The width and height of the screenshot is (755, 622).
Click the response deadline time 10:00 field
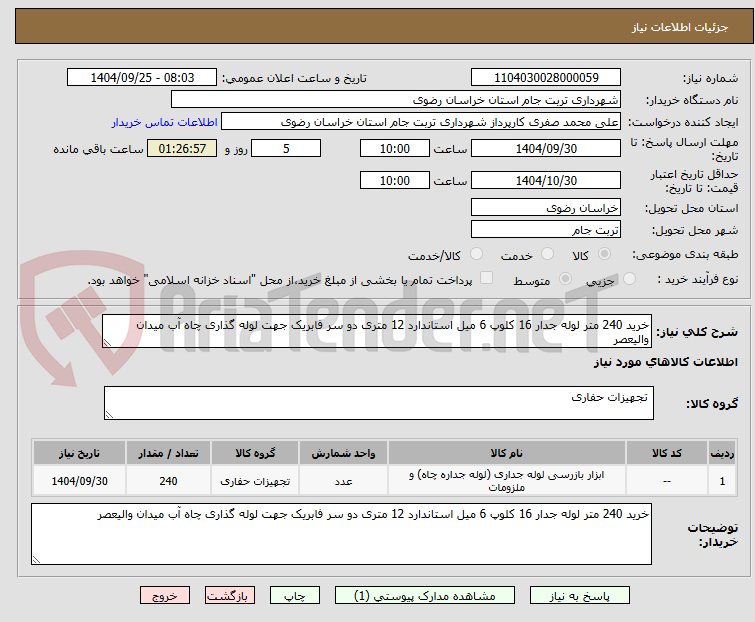click(x=395, y=148)
